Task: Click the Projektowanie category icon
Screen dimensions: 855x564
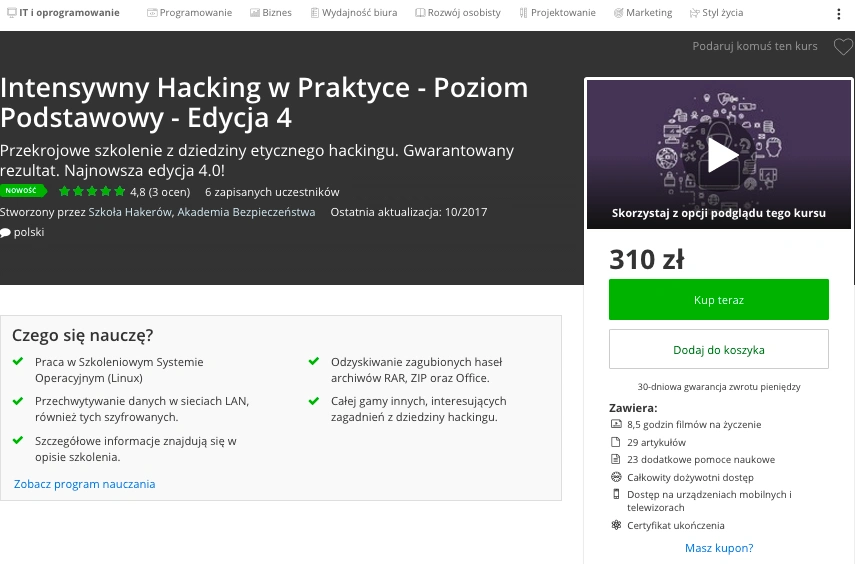Action: (523, 13)
